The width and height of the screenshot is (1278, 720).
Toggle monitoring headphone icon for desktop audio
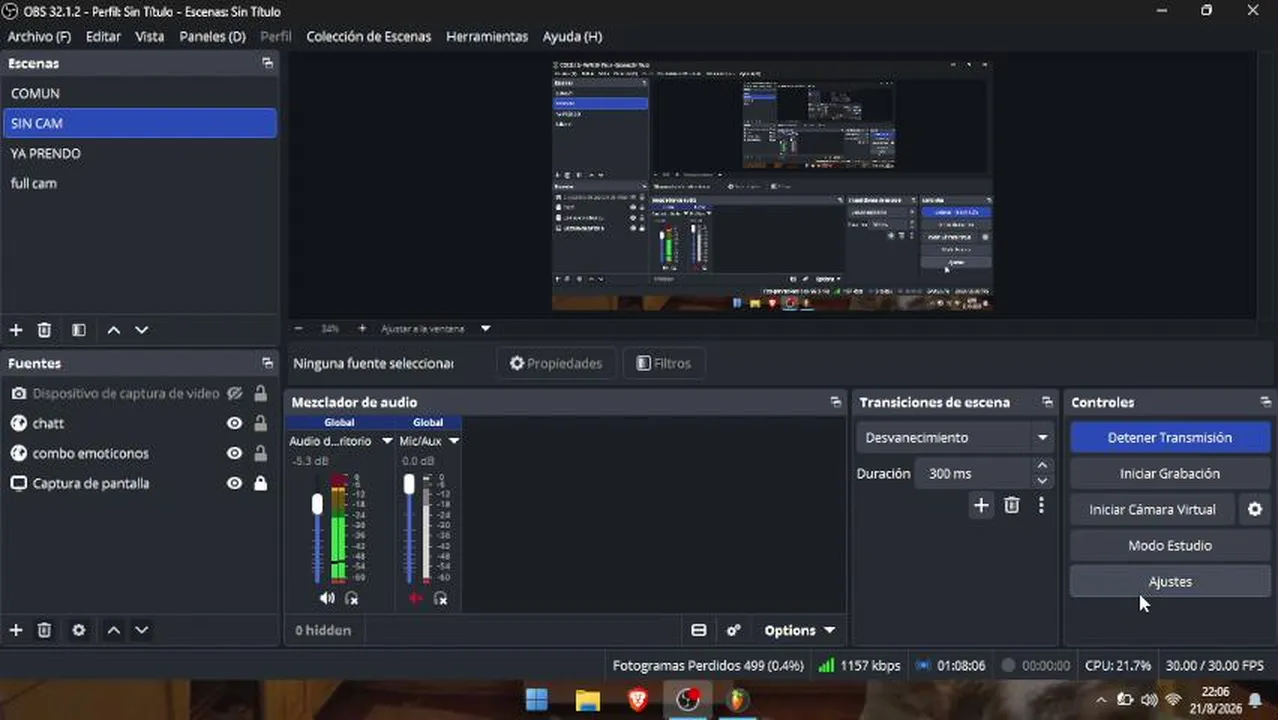coord(352,598)
